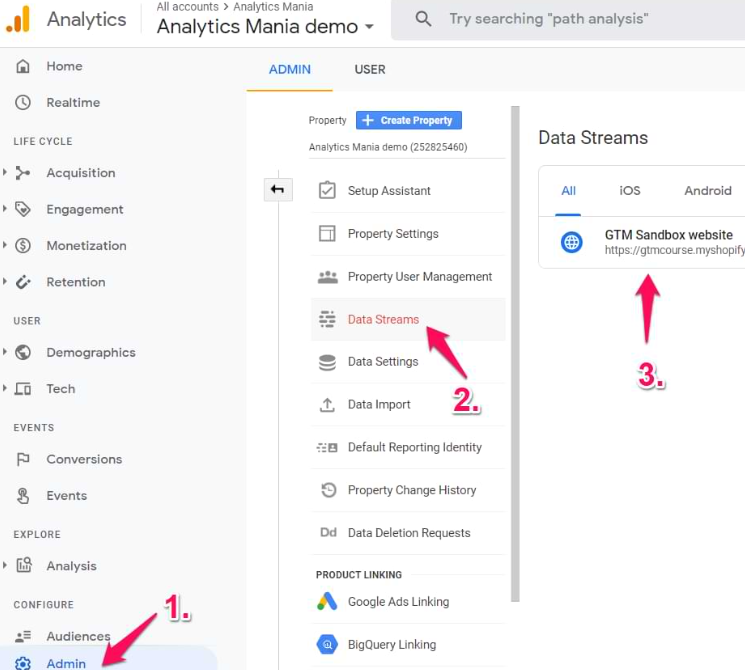Screen dimensions: 752x670
Task: Click the Data Deletion Requests Dd icon
Action: [x=328, y=532]
